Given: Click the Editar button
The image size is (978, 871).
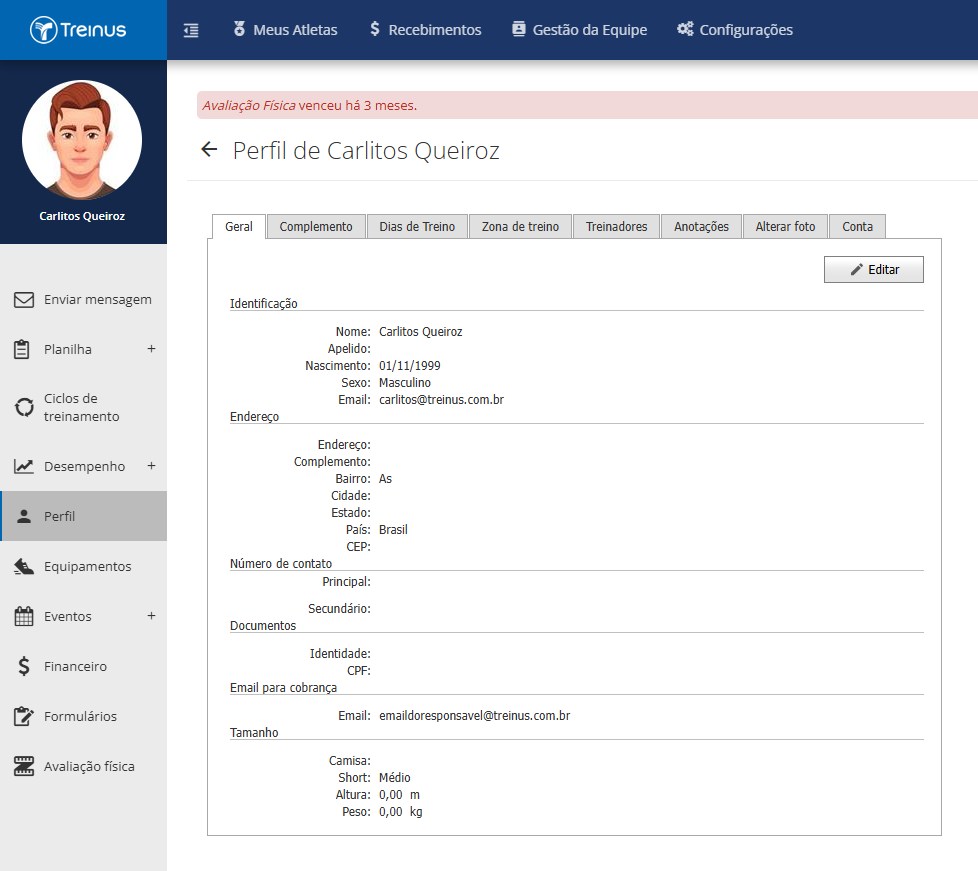Looking at the screenshot, I should click(874, 270).
